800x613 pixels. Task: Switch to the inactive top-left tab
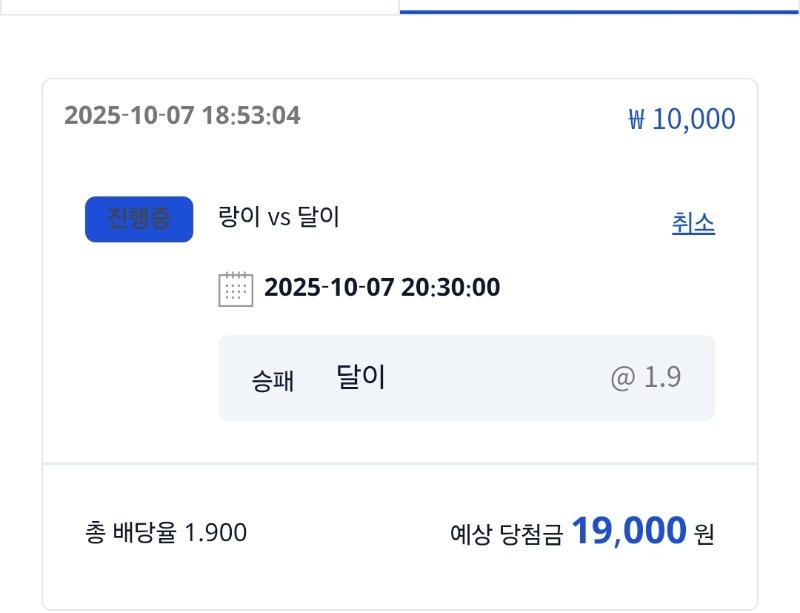200,6
